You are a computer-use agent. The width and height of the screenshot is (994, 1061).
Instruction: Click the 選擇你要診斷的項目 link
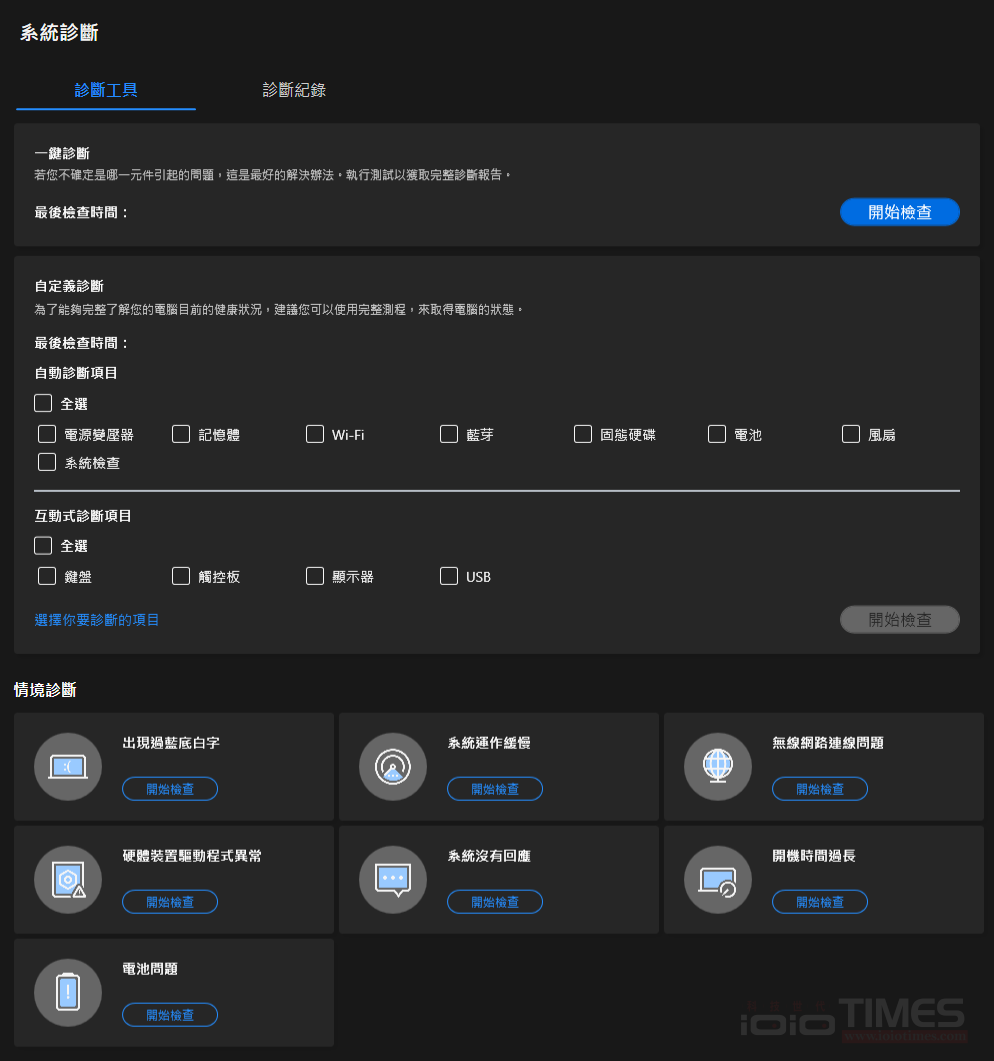97,620
